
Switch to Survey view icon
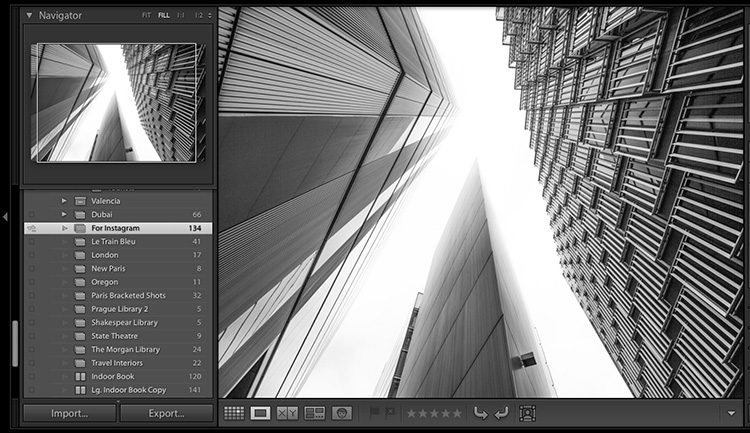(315, 413)
